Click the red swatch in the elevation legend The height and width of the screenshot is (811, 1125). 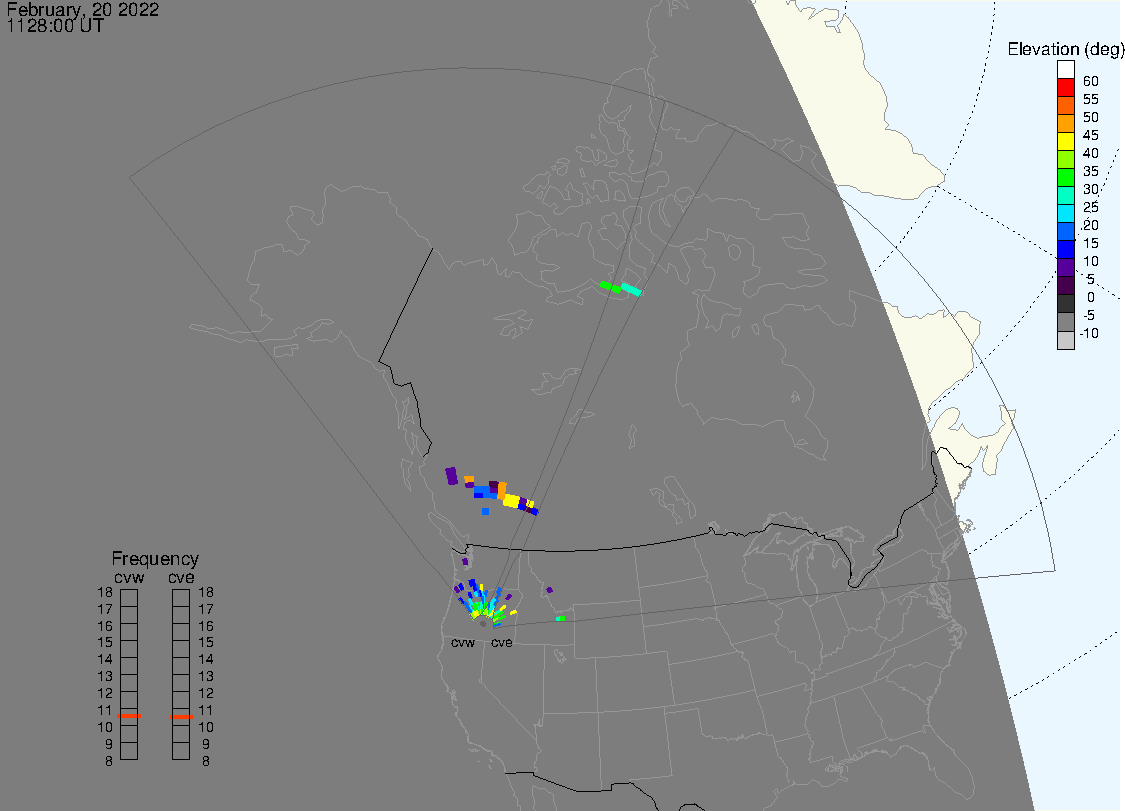click(x=1065, y=88)
